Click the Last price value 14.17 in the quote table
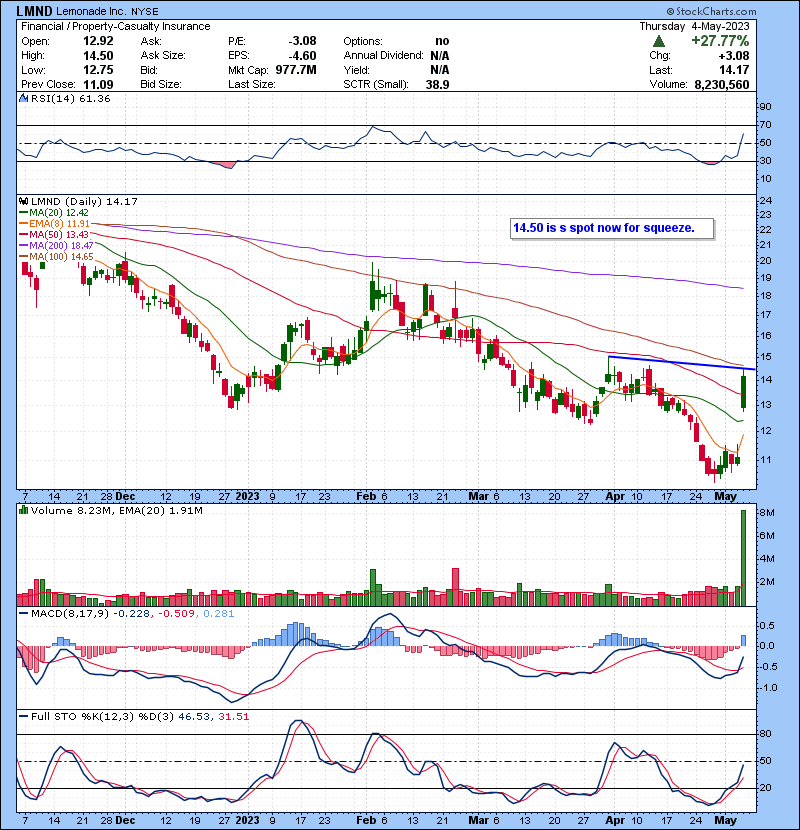The image size is (800, 830). click(734, 70)
